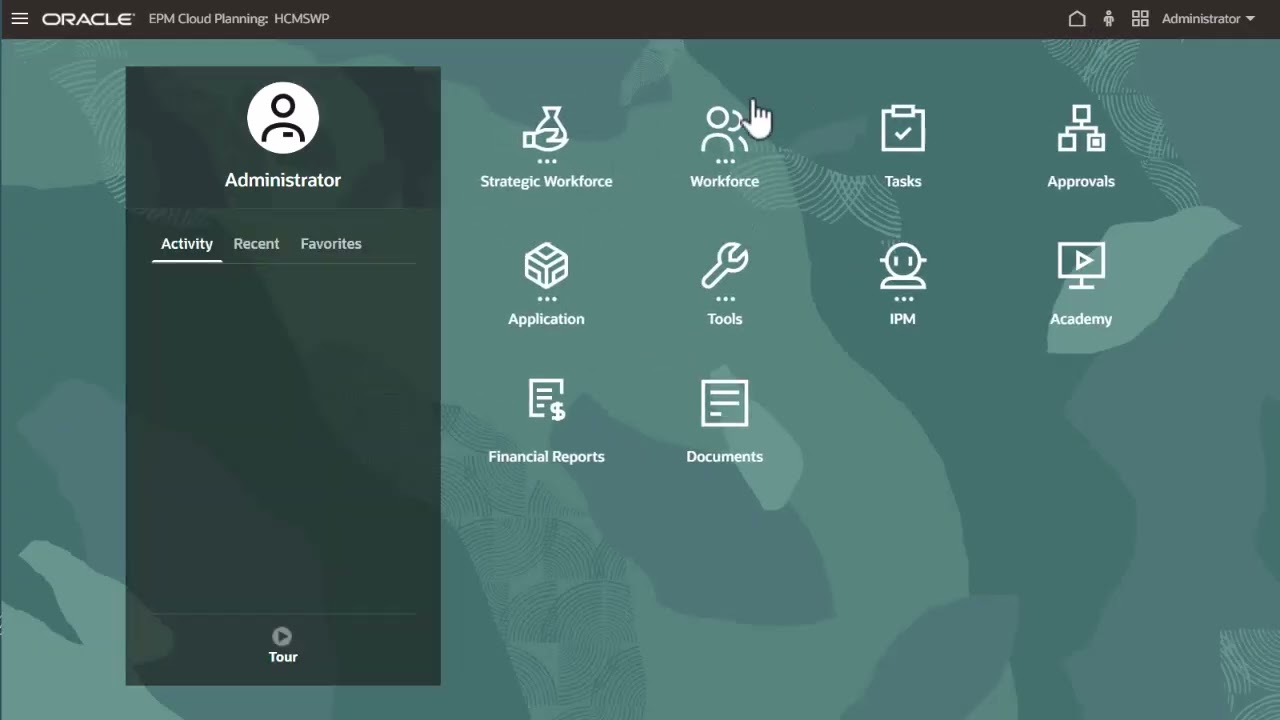Switch to the Favorites tab
The height and width of the screenshot is (720, 1280).
pos(331,244)
